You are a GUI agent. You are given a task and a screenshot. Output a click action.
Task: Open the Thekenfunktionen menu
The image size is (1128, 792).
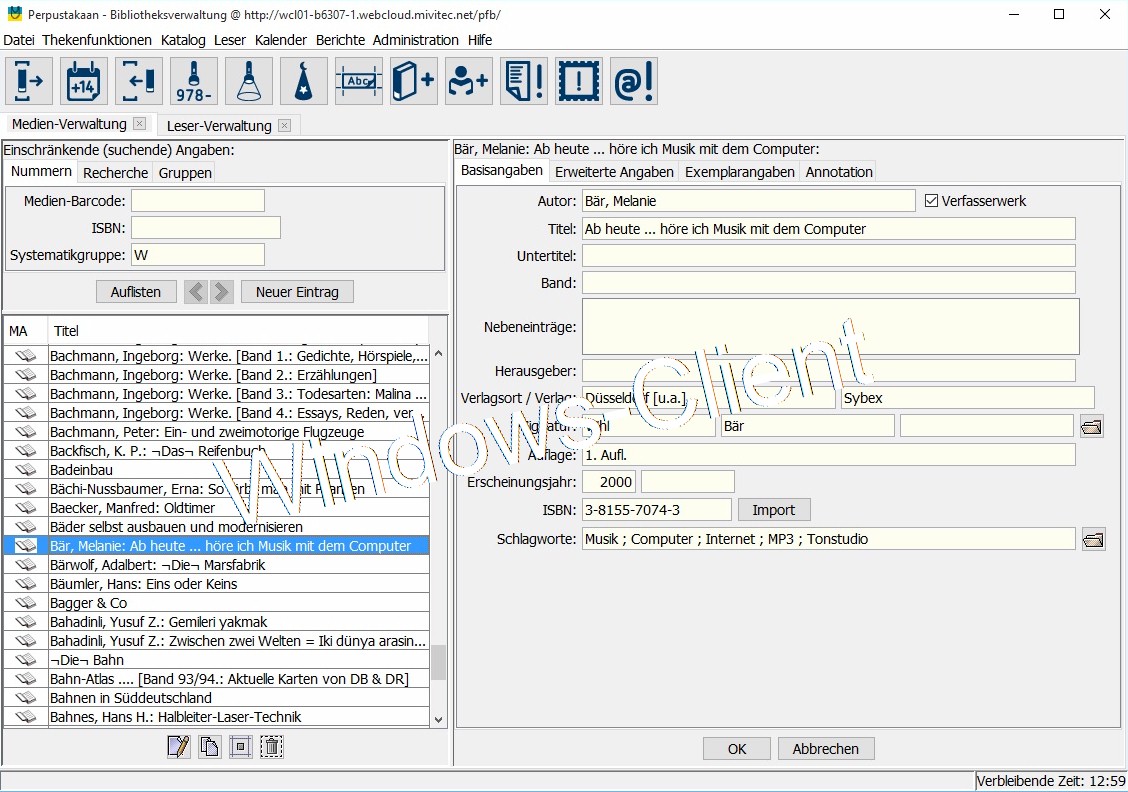click(x=97, y=40)
